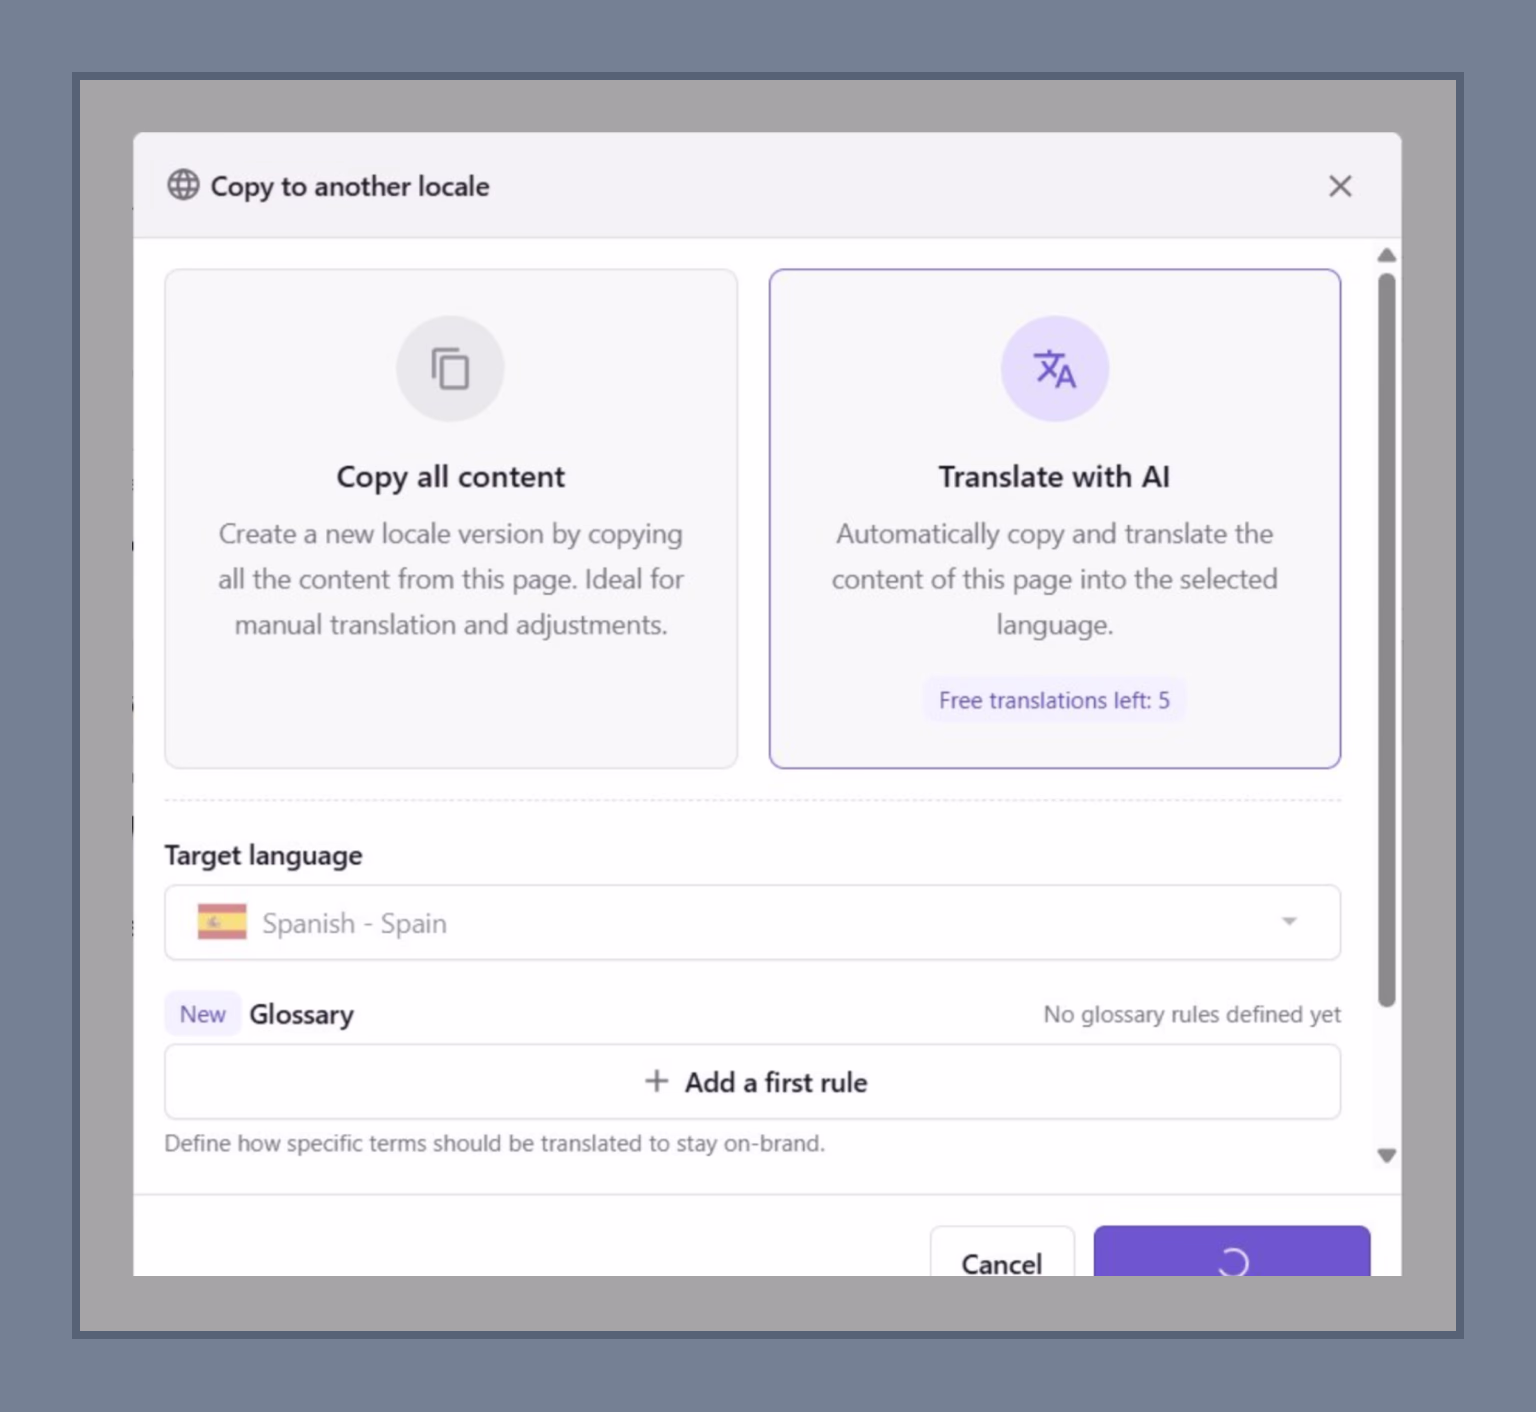Select the copy pages icon above Copy all content

(x=450, y=368)
